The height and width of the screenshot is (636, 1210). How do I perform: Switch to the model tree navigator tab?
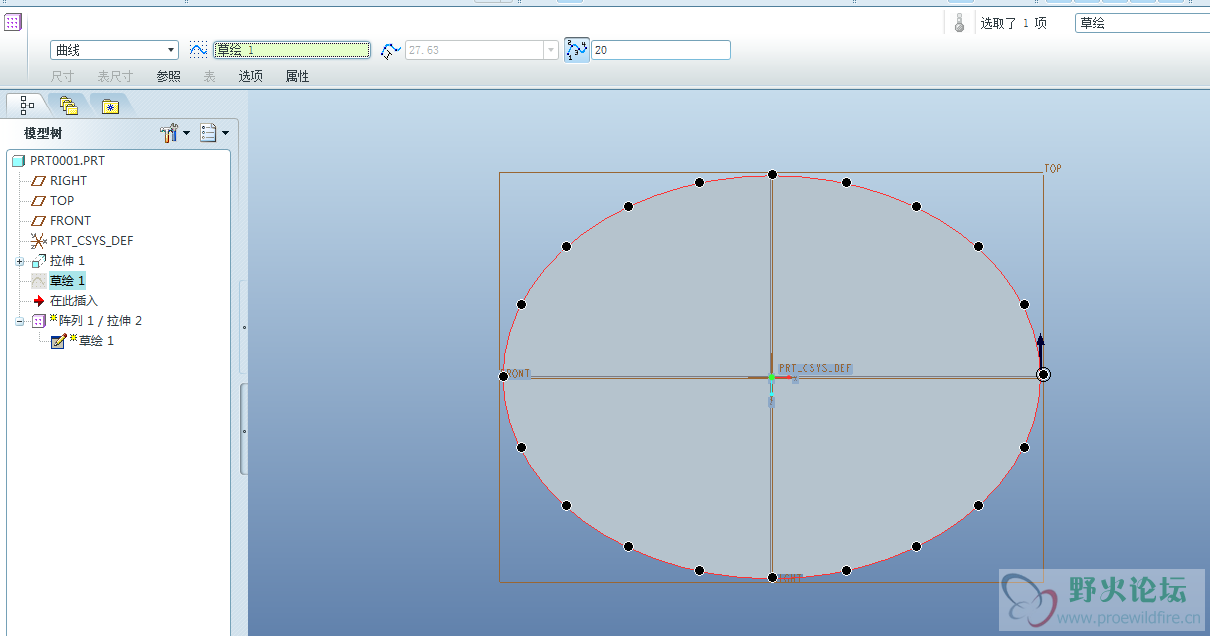[x=27, y=104]
